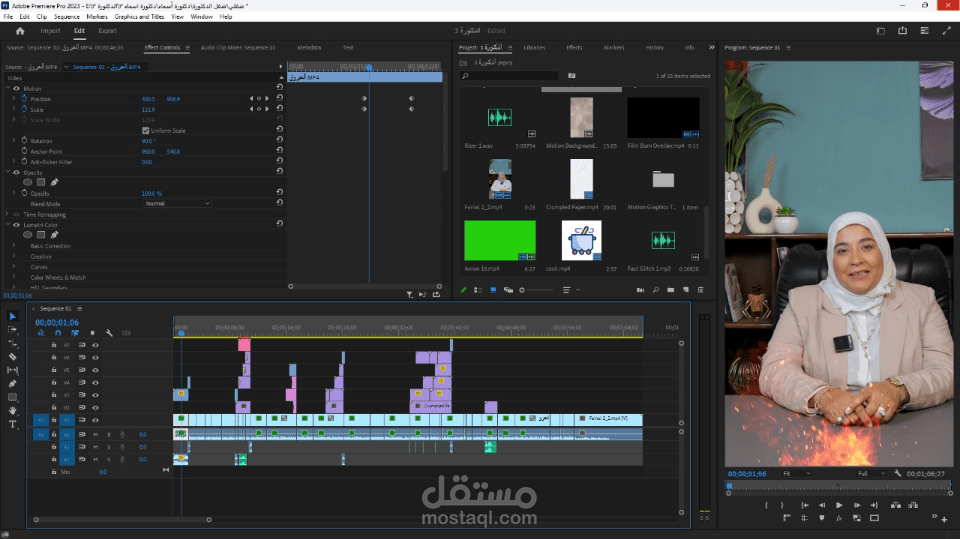Toggle lock on track V6

pyautogui.click(x=54, y=357)
